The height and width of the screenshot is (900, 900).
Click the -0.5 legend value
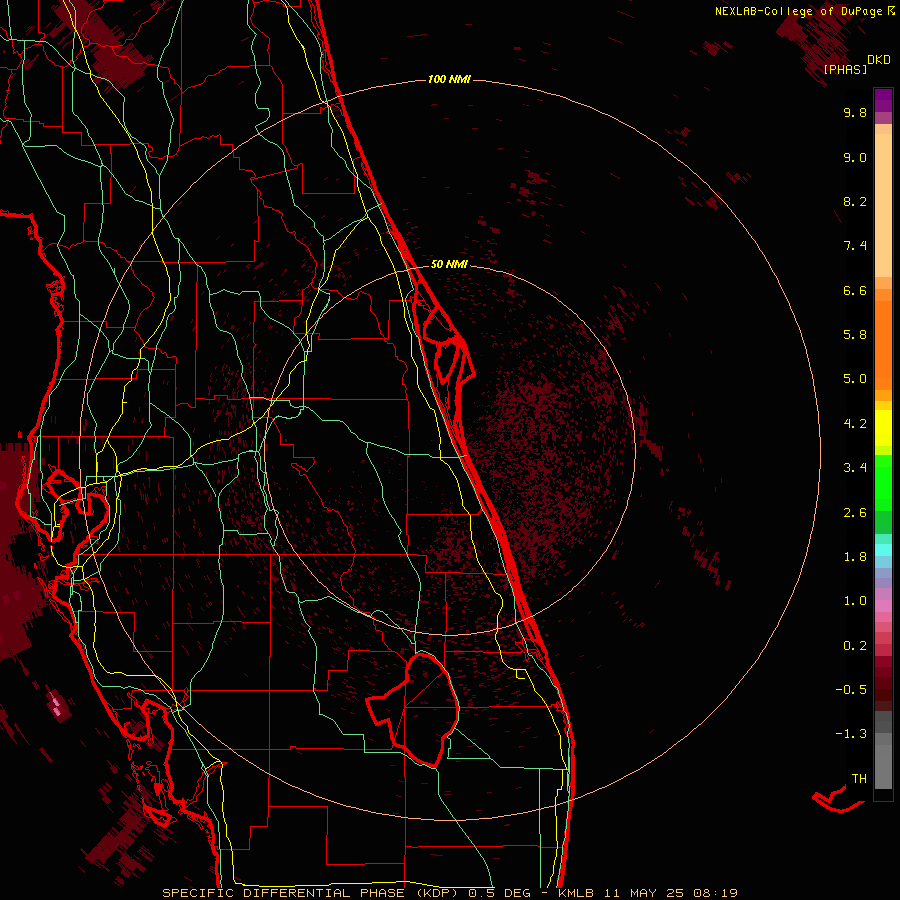coord(851,690)
